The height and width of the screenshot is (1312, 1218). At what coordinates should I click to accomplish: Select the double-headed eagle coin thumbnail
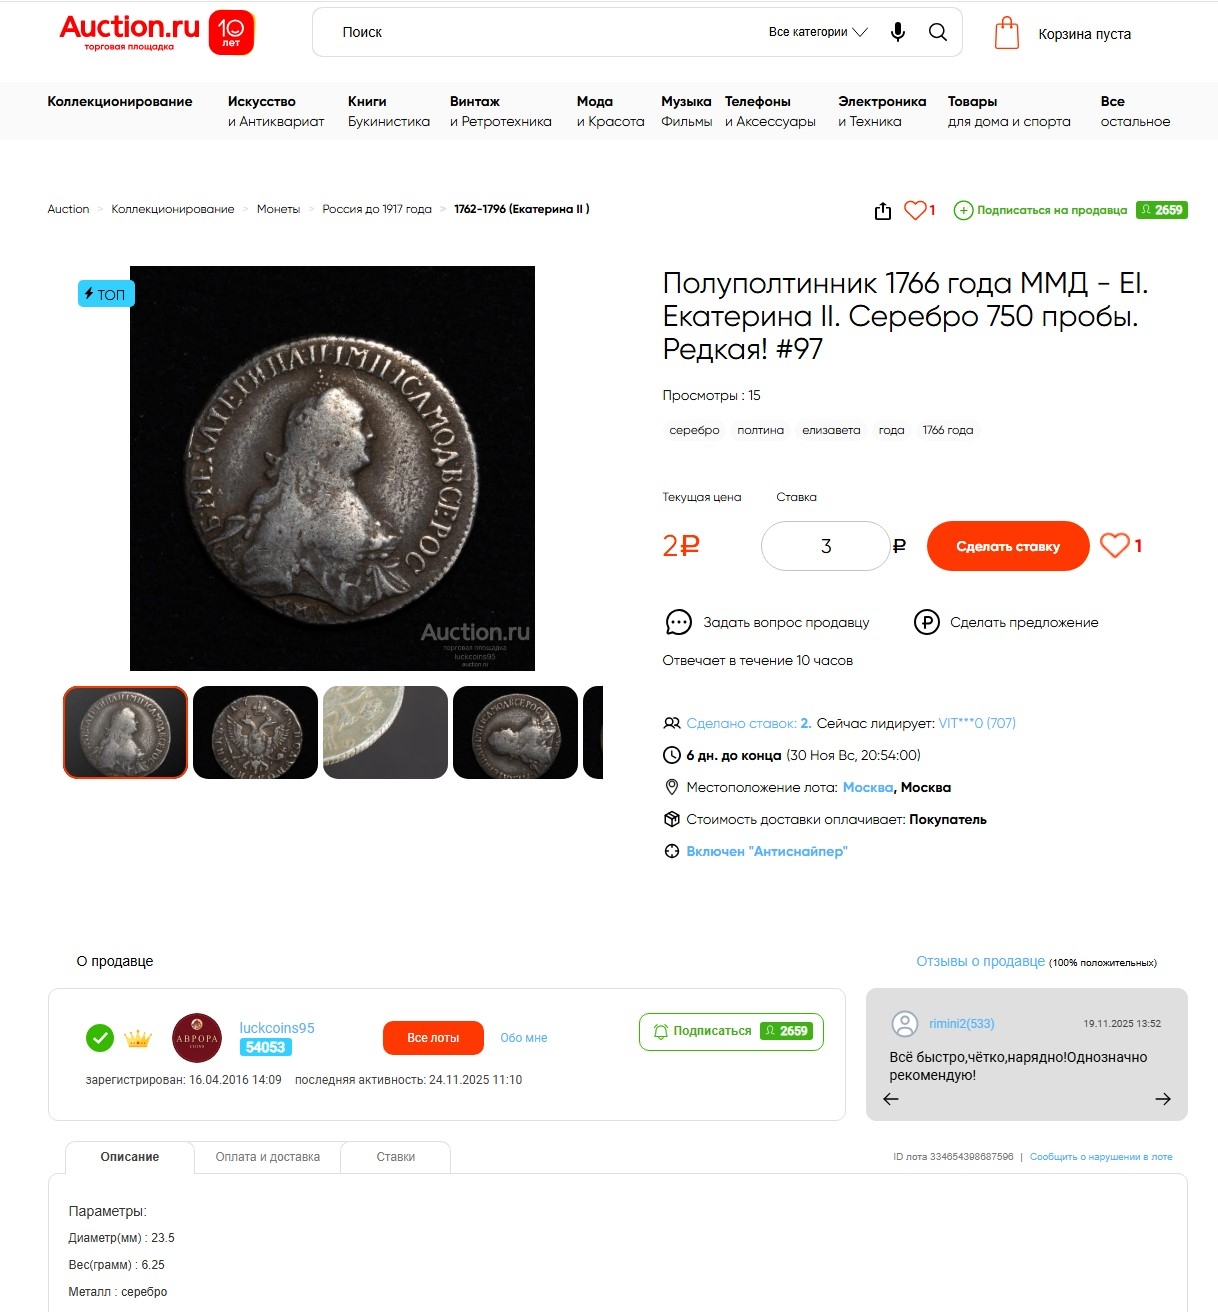(x=255, y=732)
